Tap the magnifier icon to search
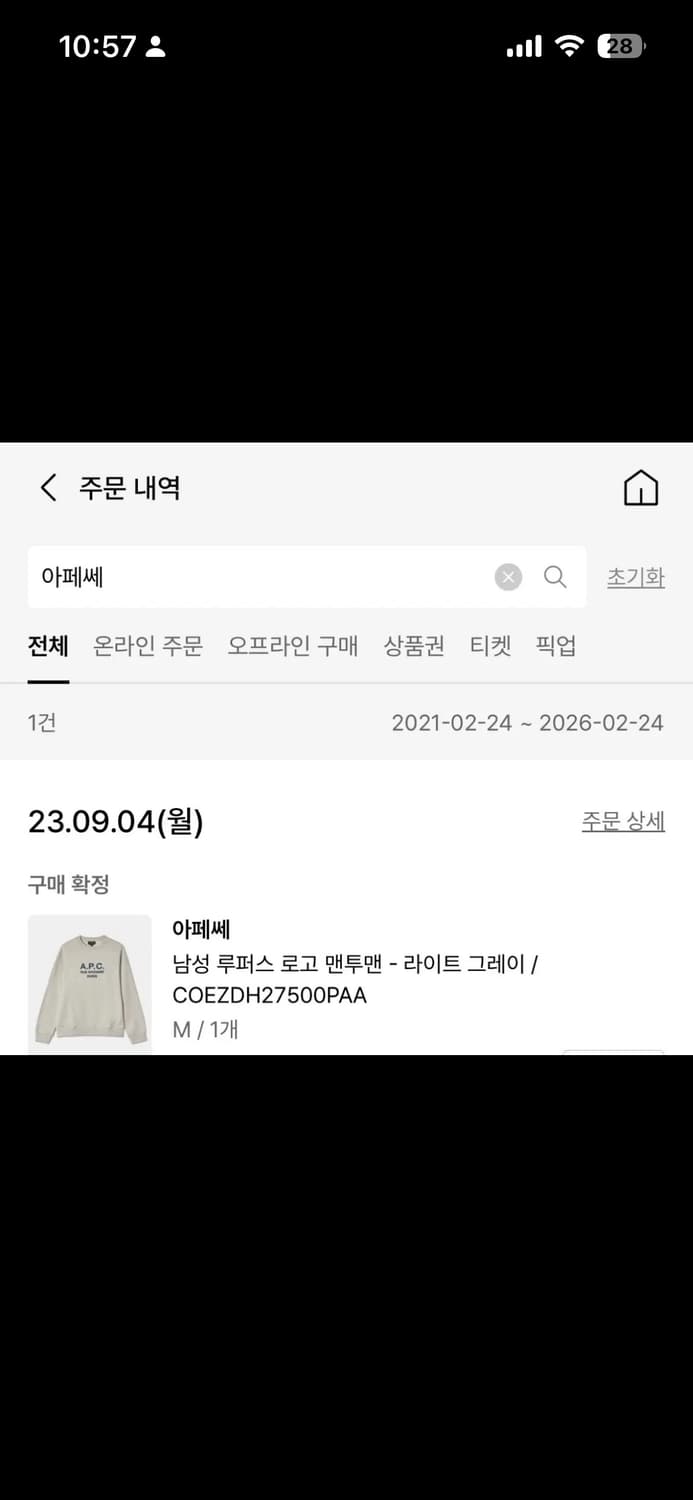Image resolution: width=693 pixels, height=1500 pixels. click(x=555, y=576)
